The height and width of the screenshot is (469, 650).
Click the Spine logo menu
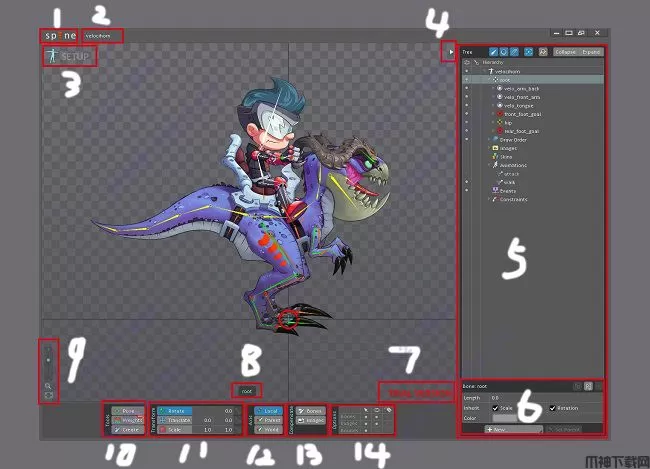pos(59,35)
